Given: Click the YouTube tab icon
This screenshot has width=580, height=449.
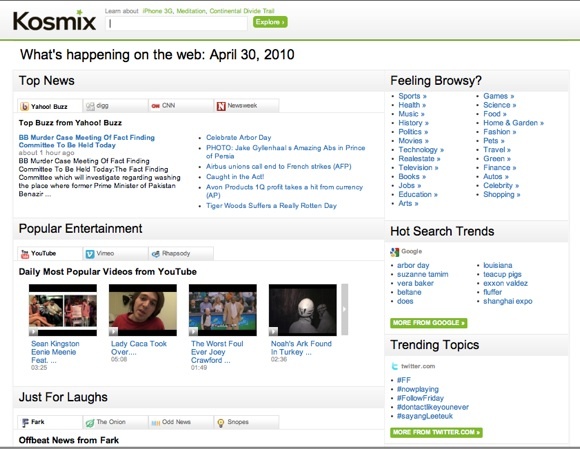Looking at the screenshot, I should click(x=25, y=254).
